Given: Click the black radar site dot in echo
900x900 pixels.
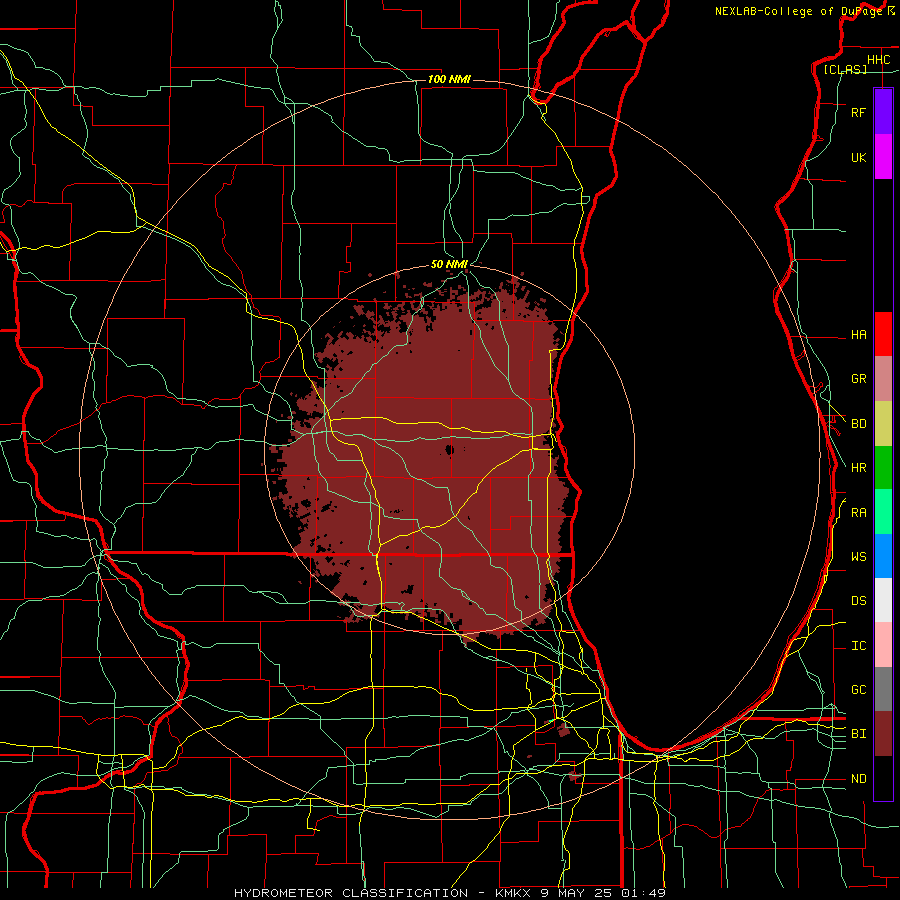Looking at the screenshot, I should pos(449,450).
